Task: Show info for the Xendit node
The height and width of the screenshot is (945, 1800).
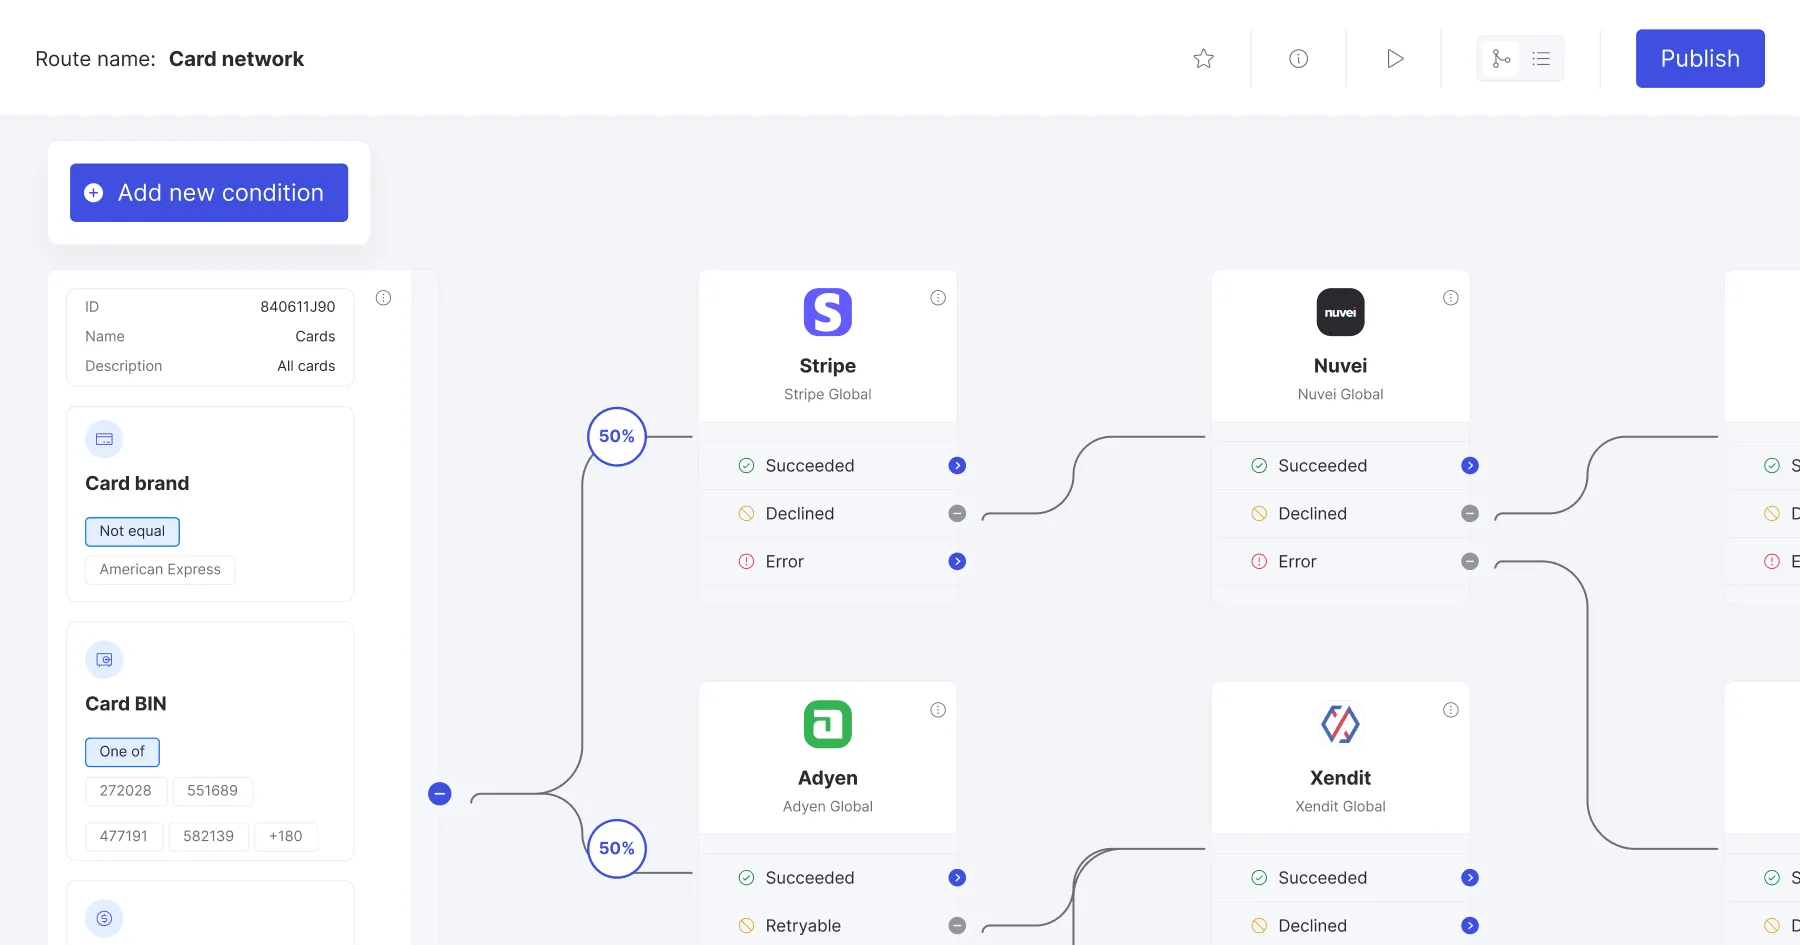Action: [x=1451, y=710]
